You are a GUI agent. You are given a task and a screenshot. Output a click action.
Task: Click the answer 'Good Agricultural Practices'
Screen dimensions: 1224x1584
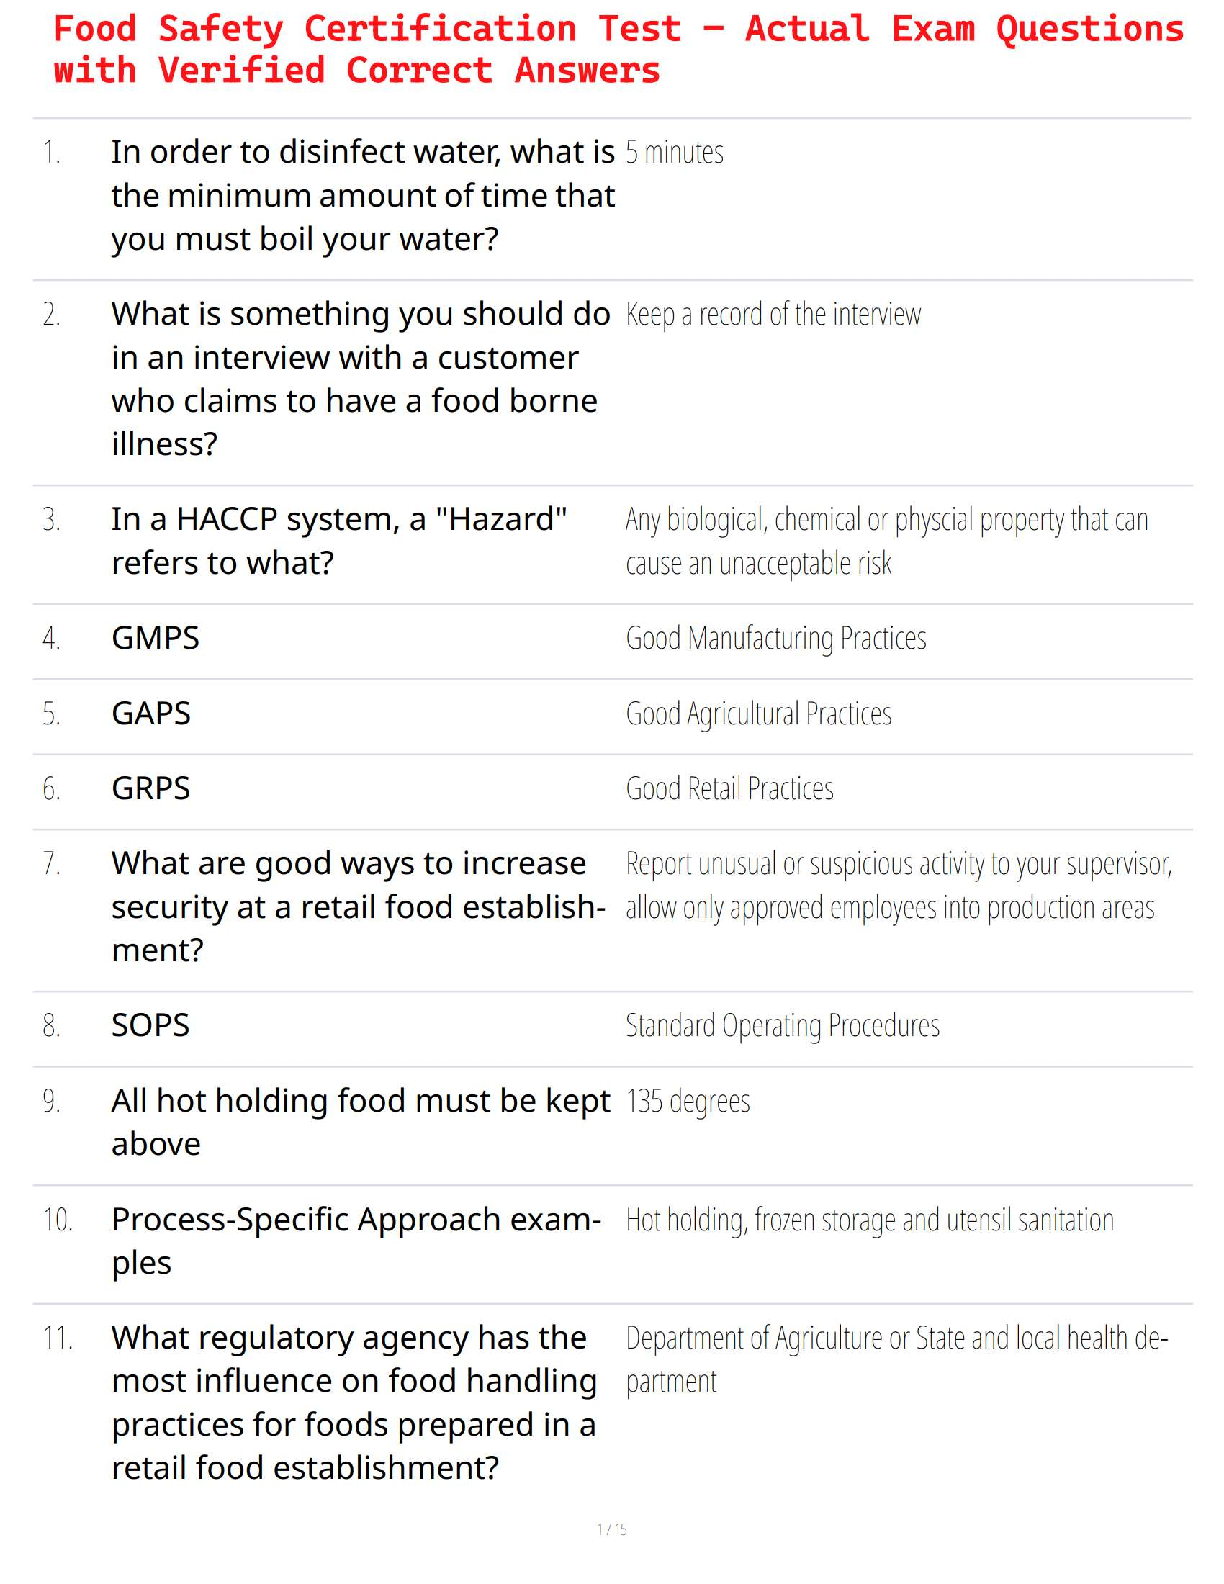coord(758,714)
